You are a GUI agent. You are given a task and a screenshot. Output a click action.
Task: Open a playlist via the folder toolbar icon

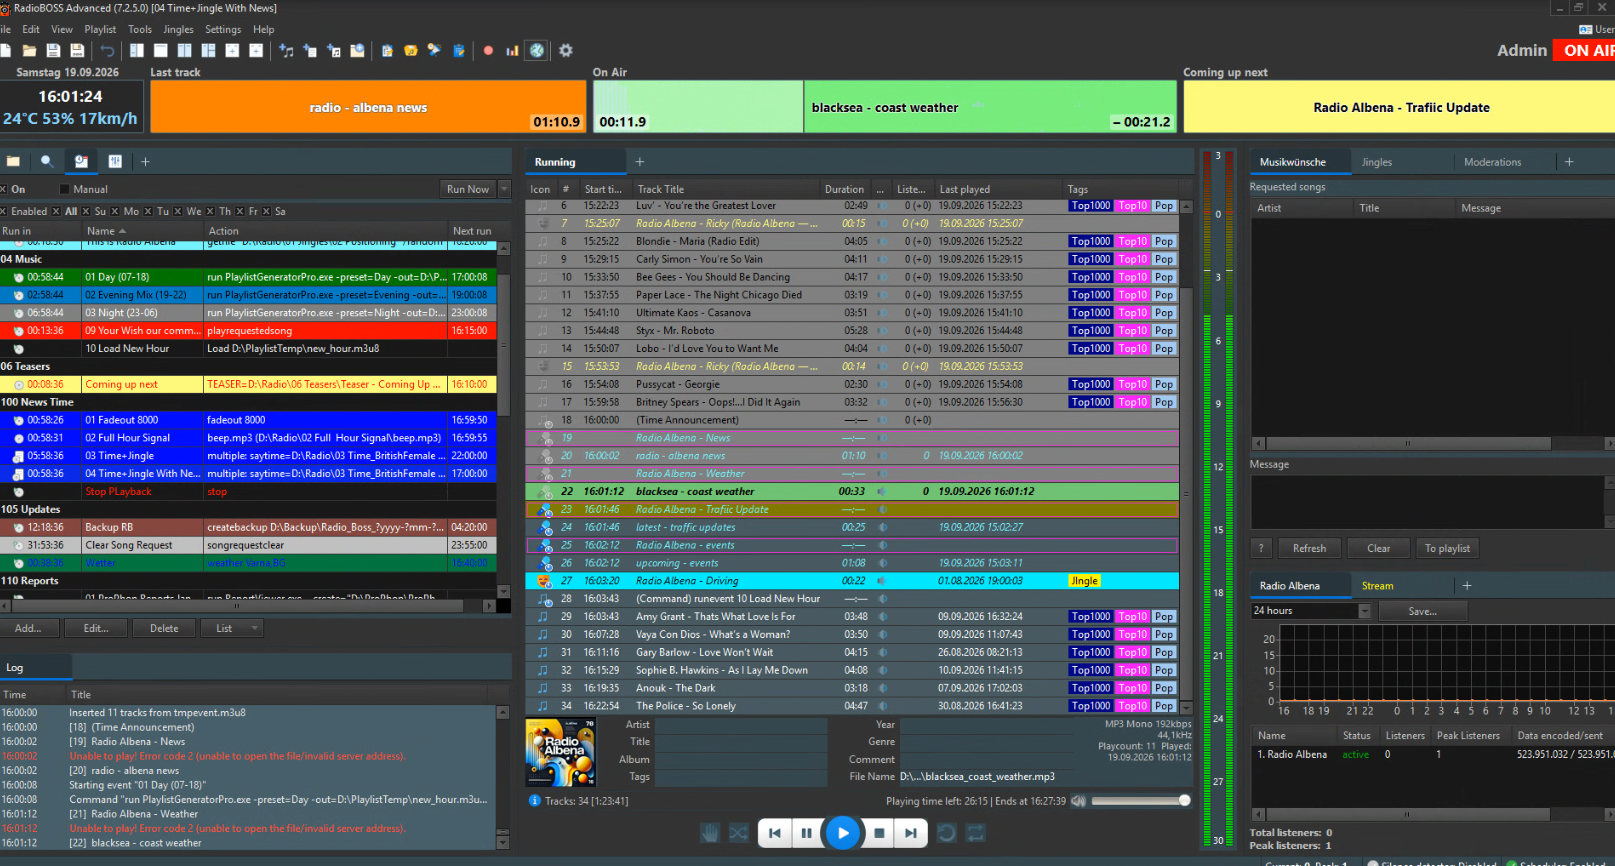[x=29, y=50]
